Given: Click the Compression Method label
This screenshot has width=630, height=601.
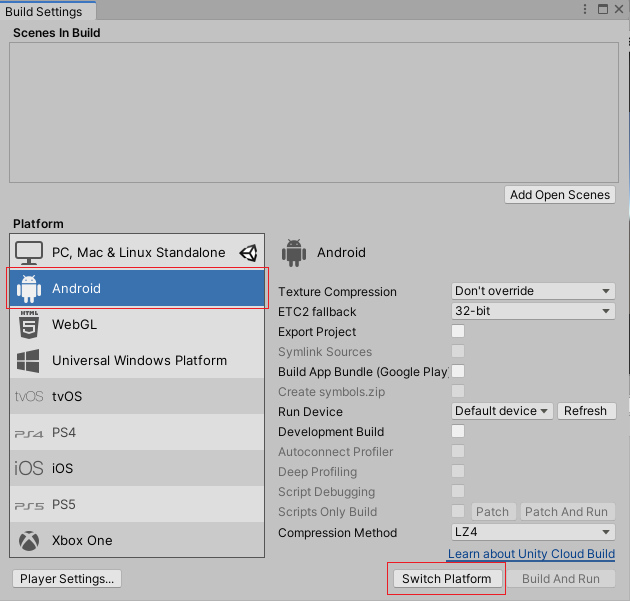Looking at the screenshot, I should (x=338, y=533).
